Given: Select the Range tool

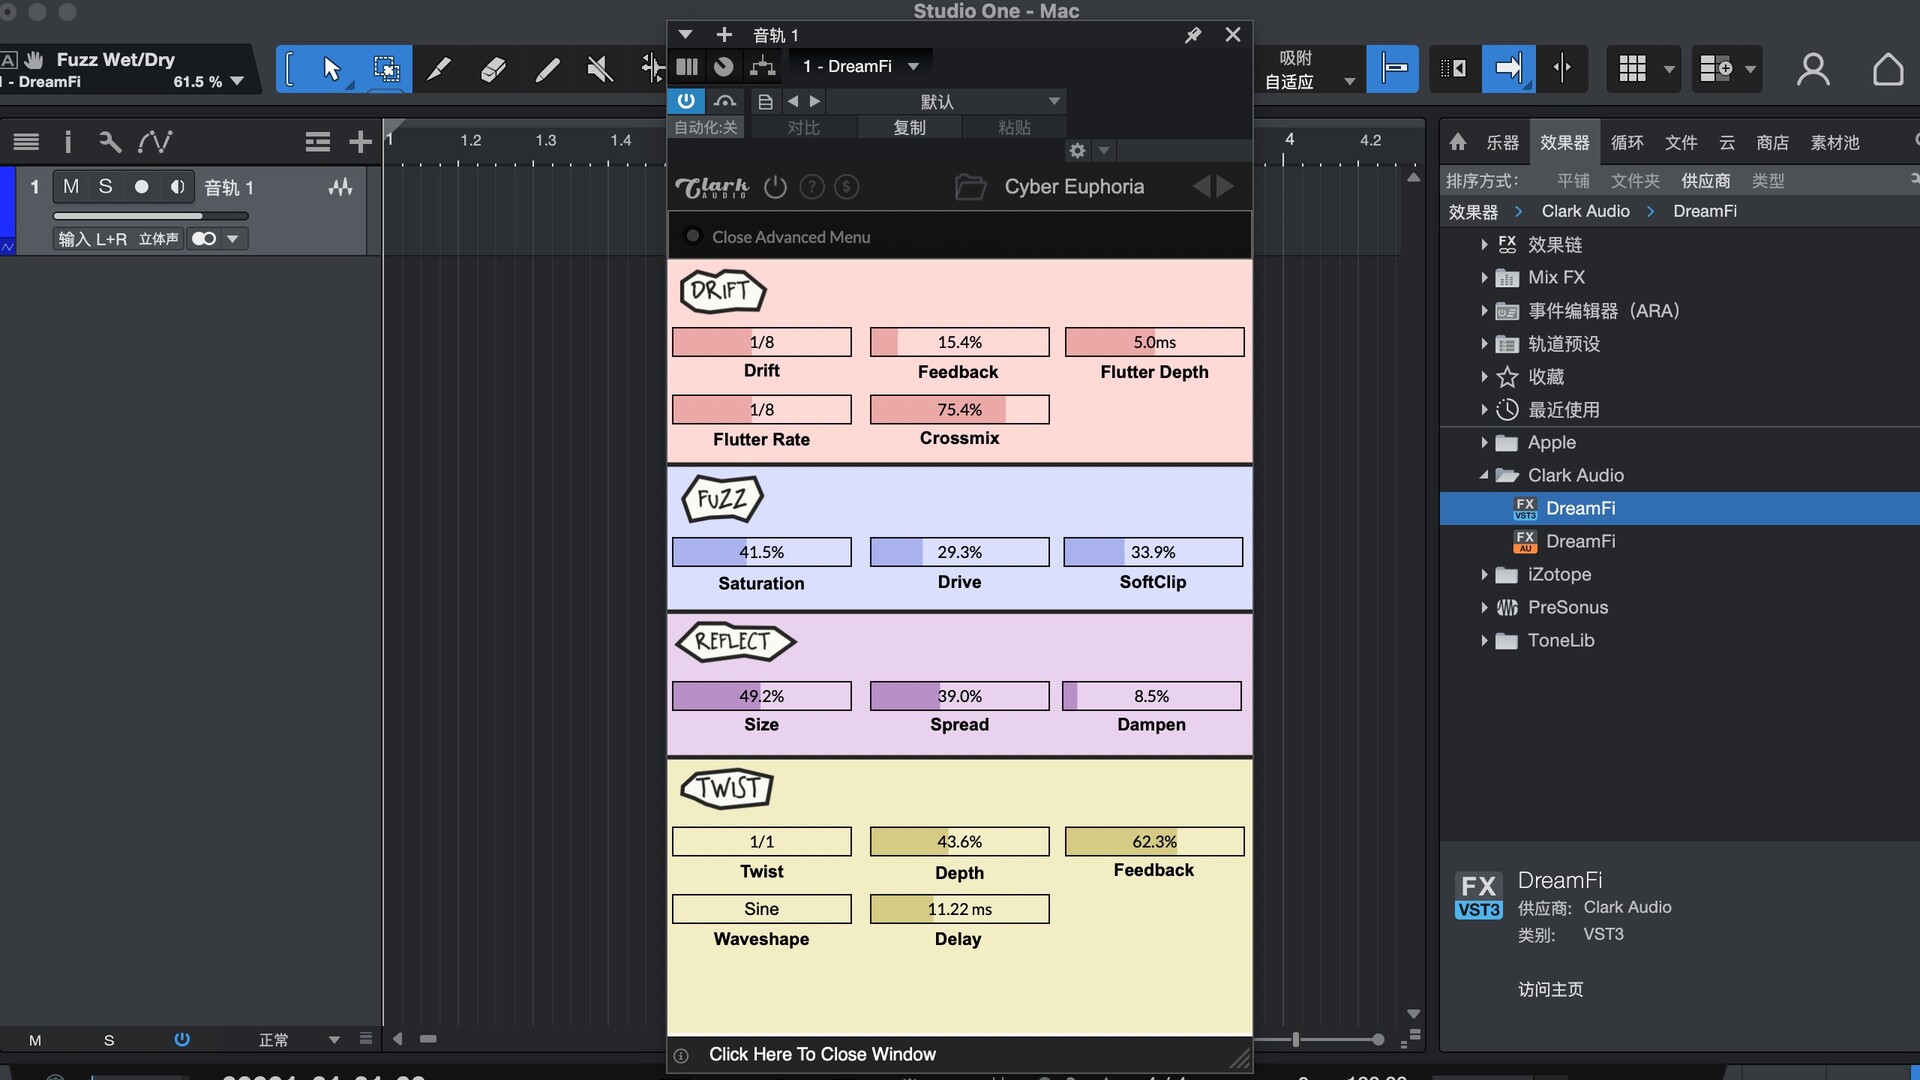Looking at the screenshot, I should 386,69.
